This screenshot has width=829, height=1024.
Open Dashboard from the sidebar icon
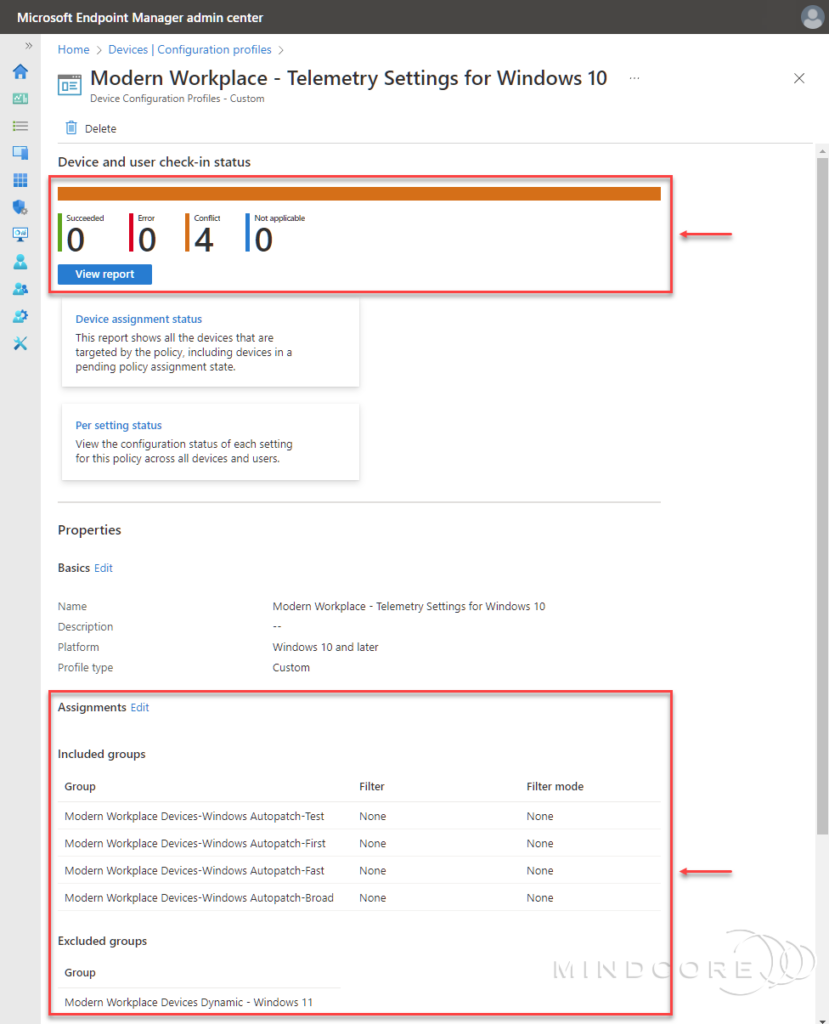point(20,99)
